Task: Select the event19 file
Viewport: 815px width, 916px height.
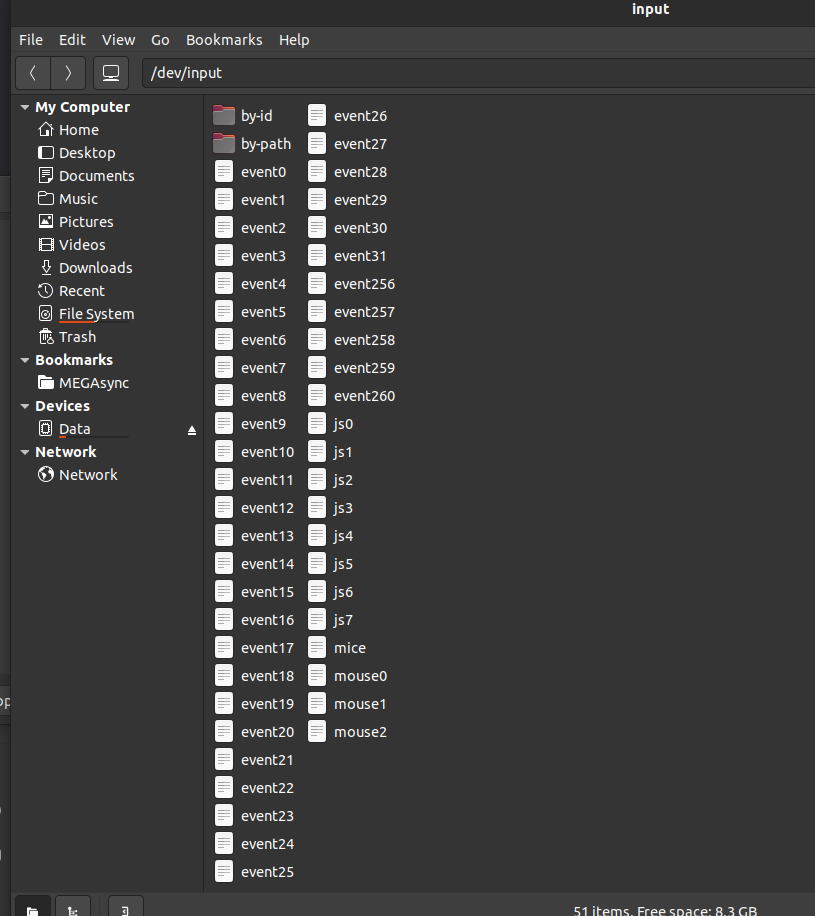Action: tap(254, 704)
